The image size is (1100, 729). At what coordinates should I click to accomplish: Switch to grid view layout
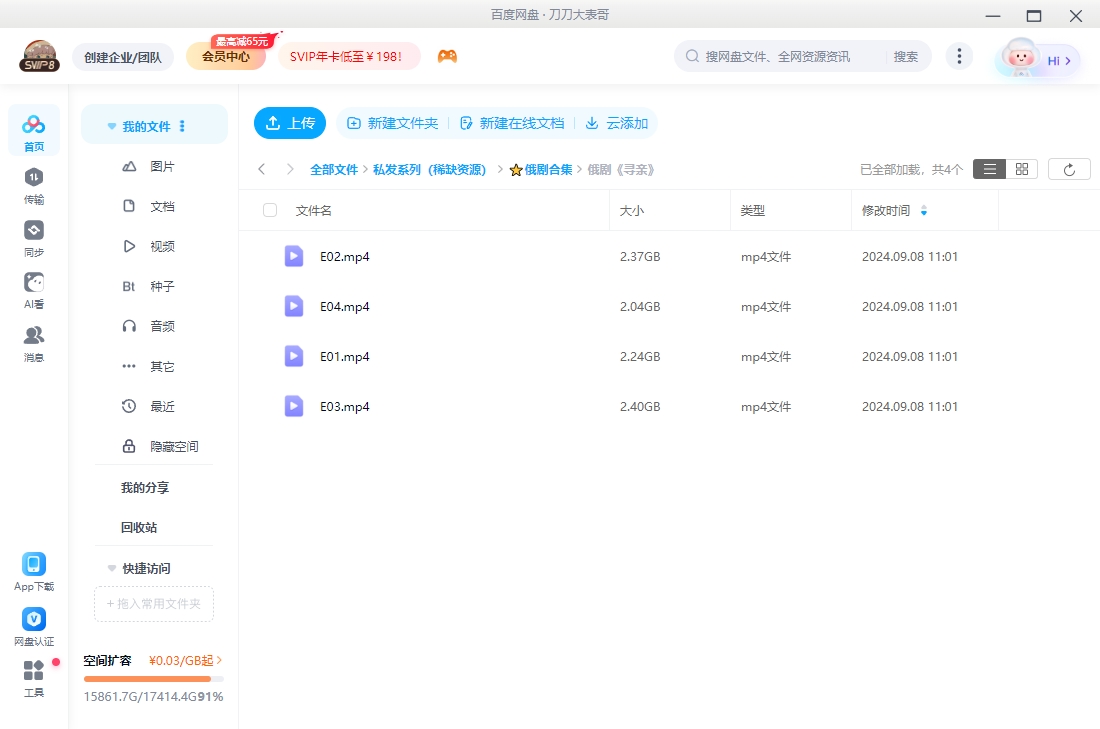coord(1021,168)
